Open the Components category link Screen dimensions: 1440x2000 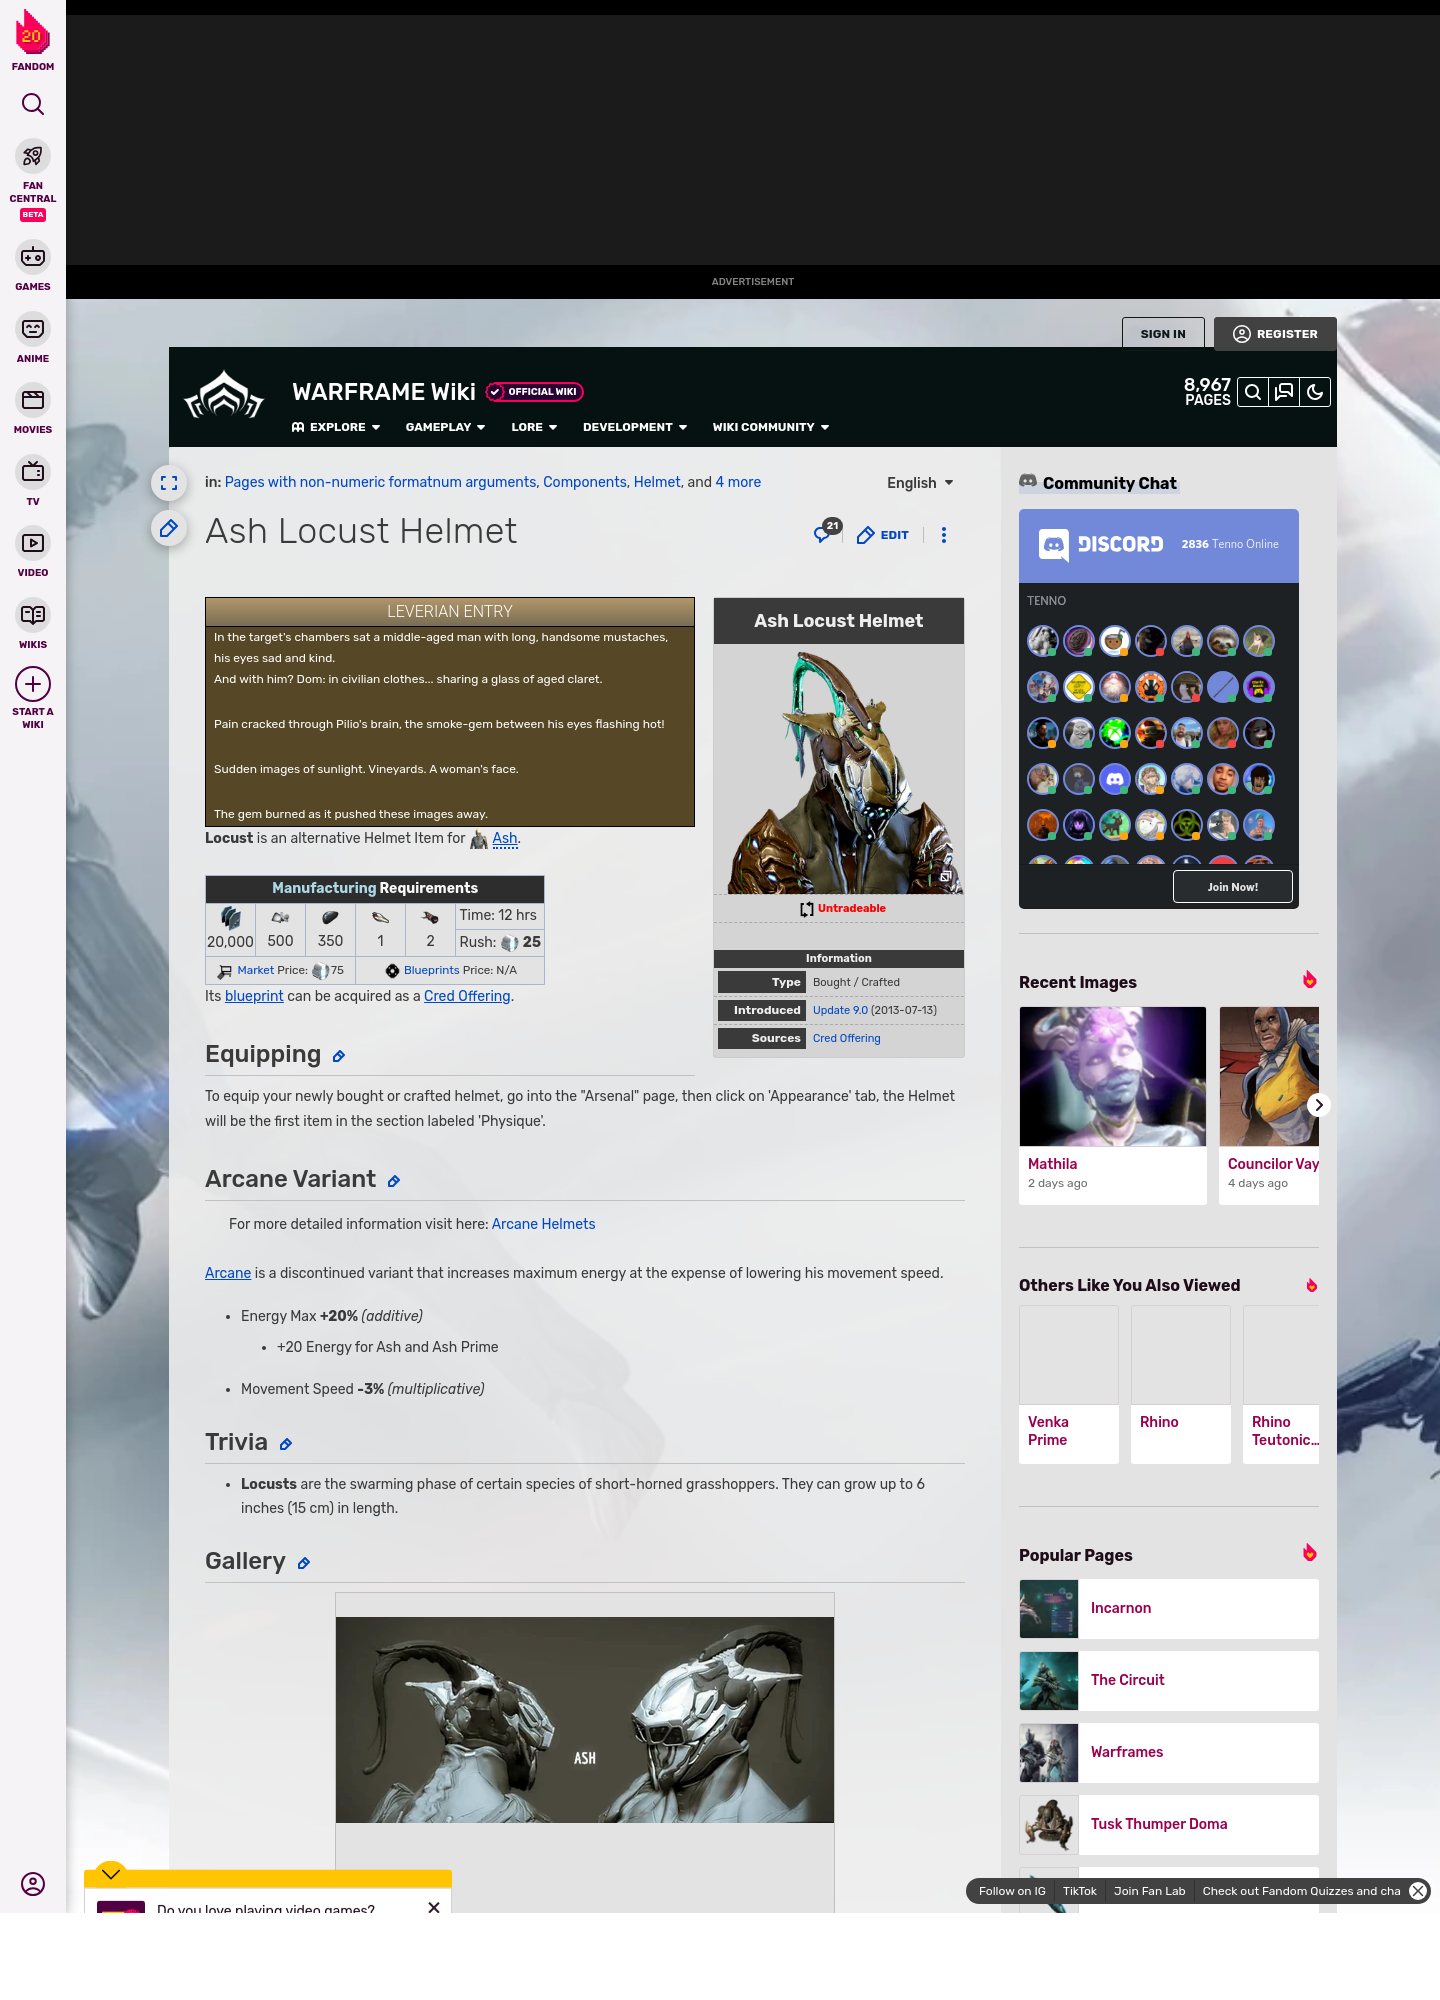[x=585, y=482]
